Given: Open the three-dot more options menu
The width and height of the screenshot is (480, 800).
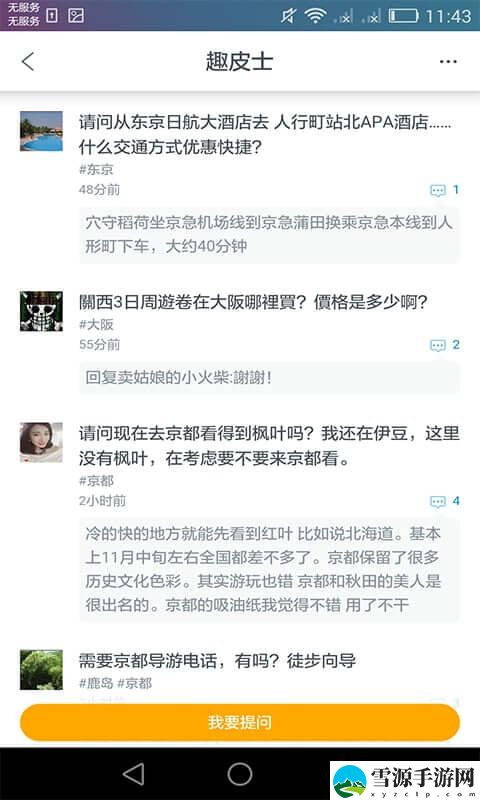Looking at the screenshot, I should pos(448,62).
